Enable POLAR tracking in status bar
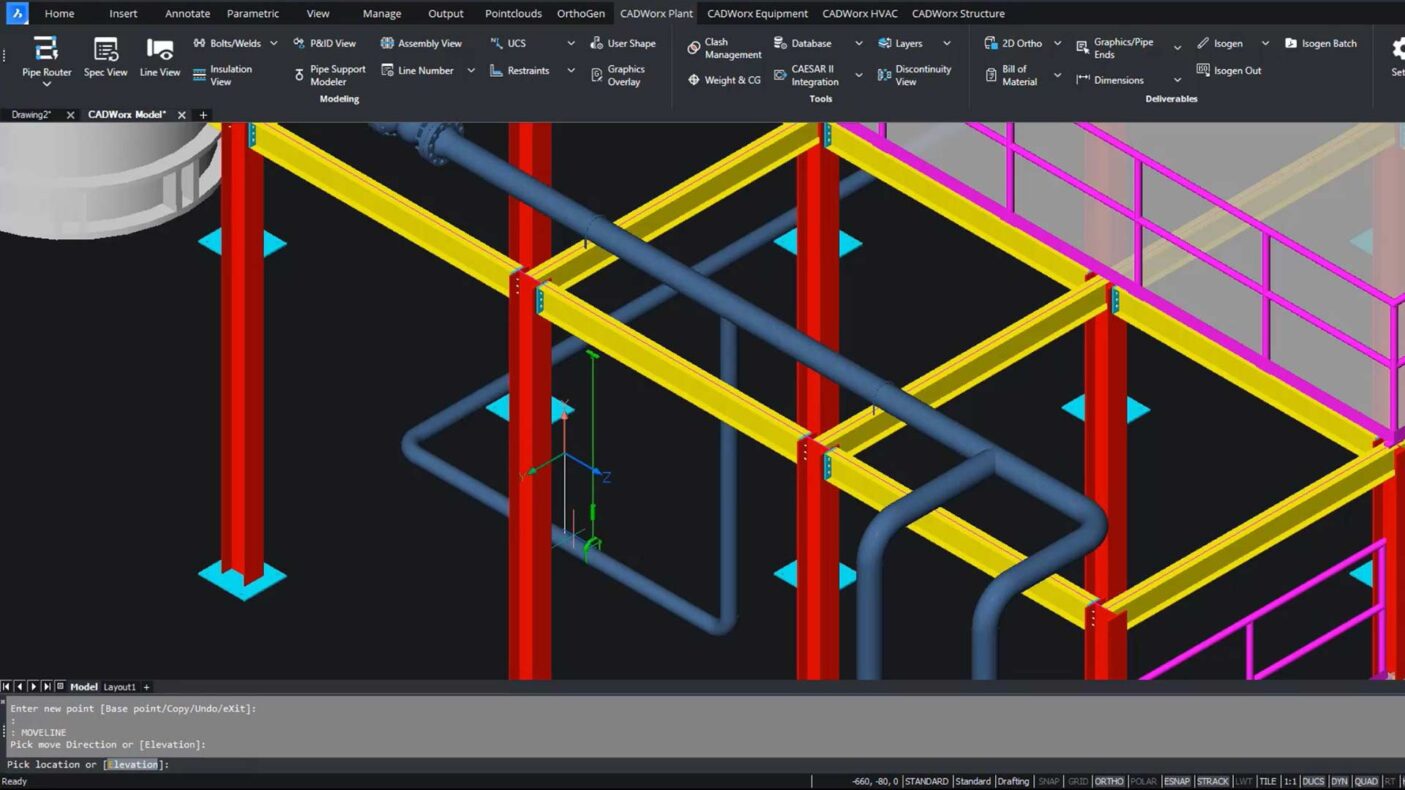The height and width of the screenshot is (790, 1405). tap(1143, 781)
